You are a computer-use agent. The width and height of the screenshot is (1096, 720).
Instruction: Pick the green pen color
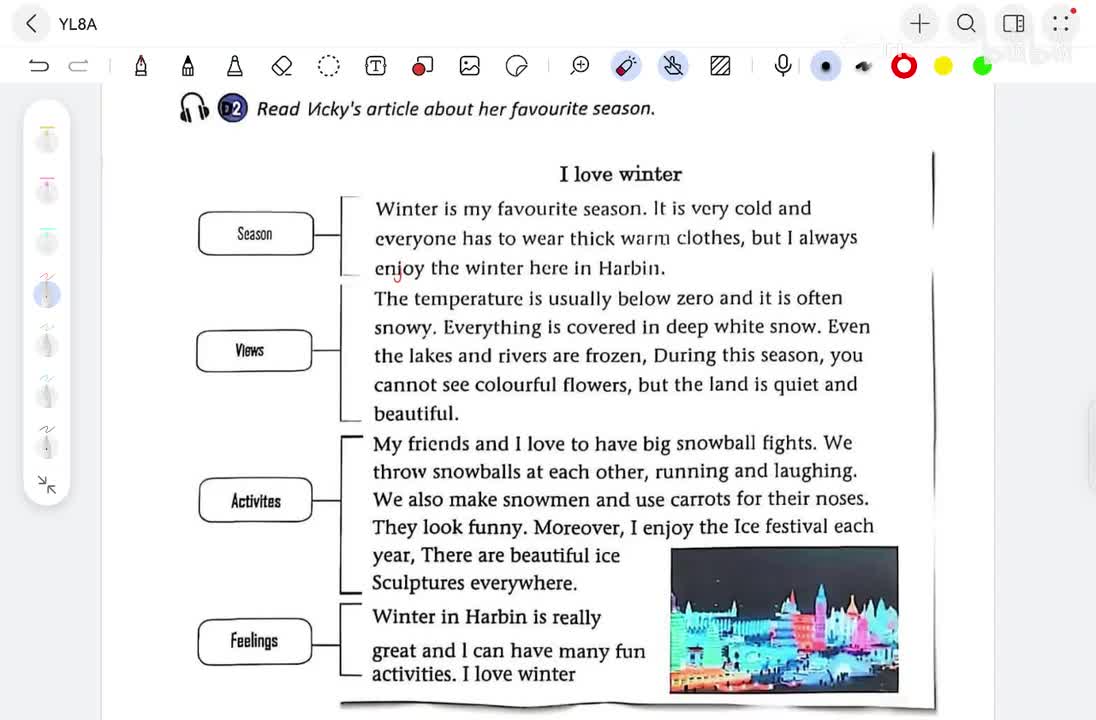982,66
